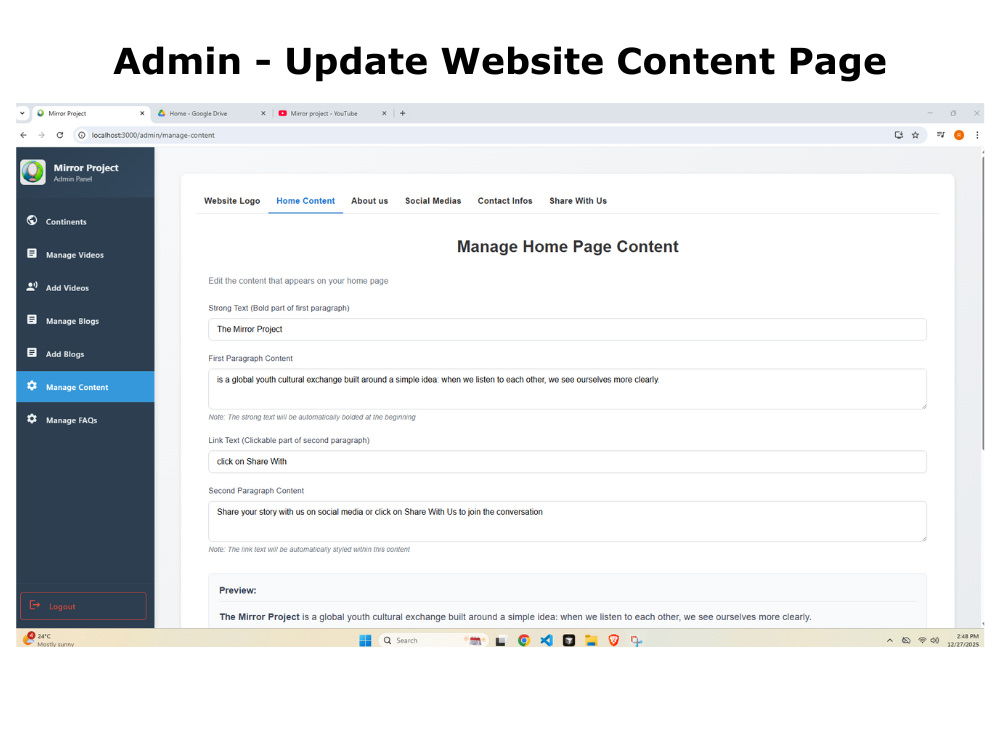Open a new browser tab with plus

click(x=402, y=114)
